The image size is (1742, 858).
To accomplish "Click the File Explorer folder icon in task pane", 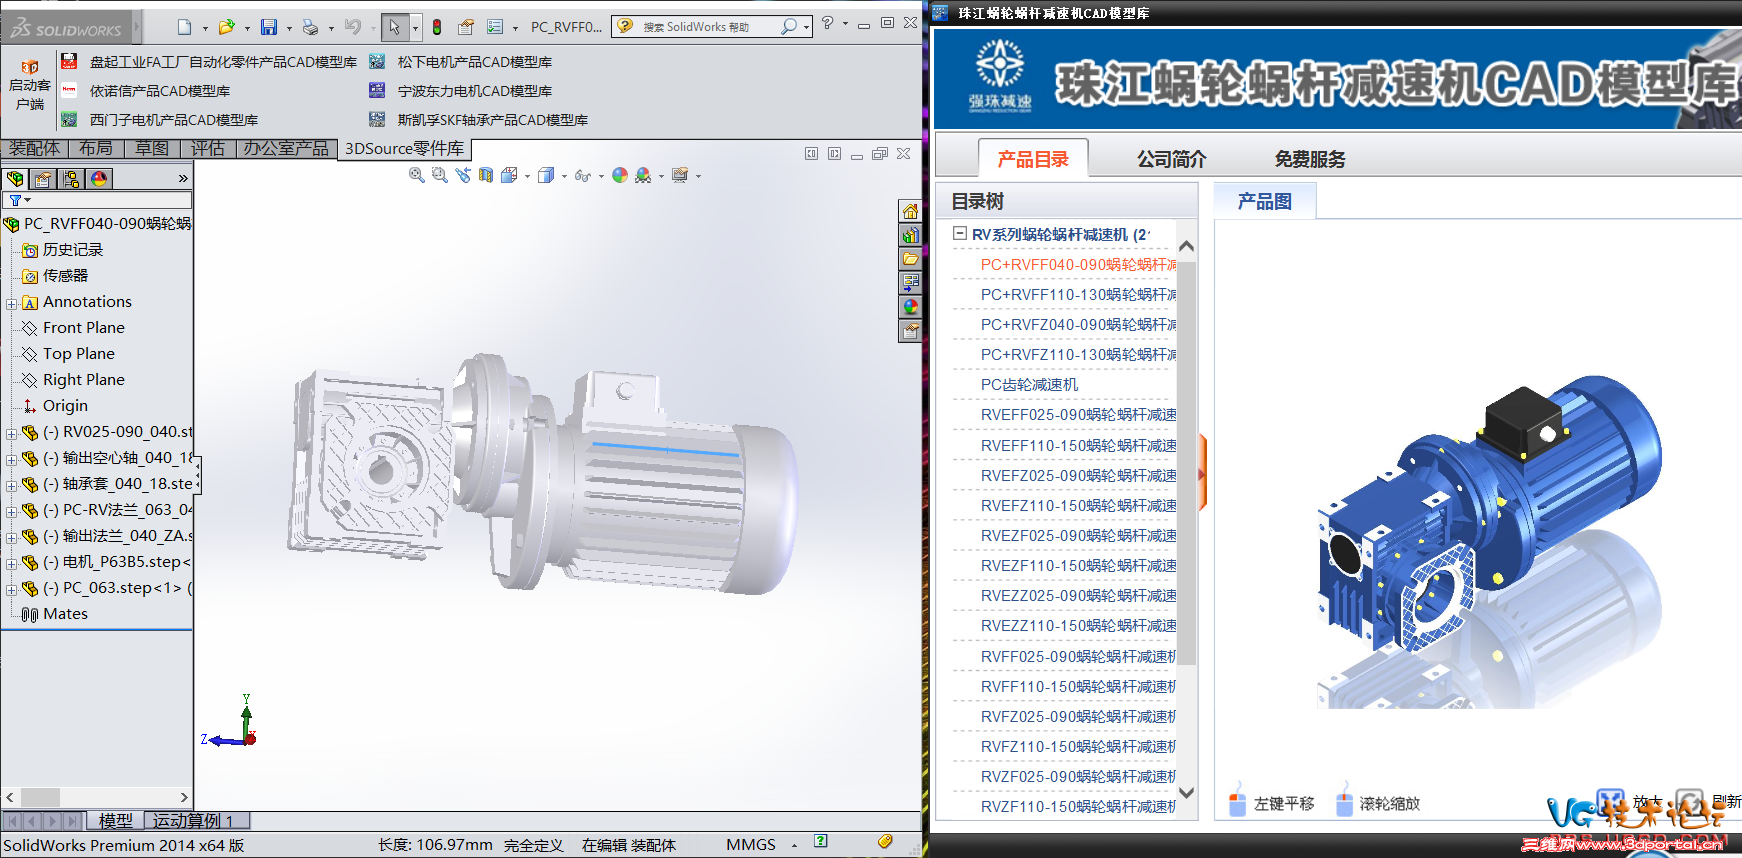I will click(x=910, y=259).
